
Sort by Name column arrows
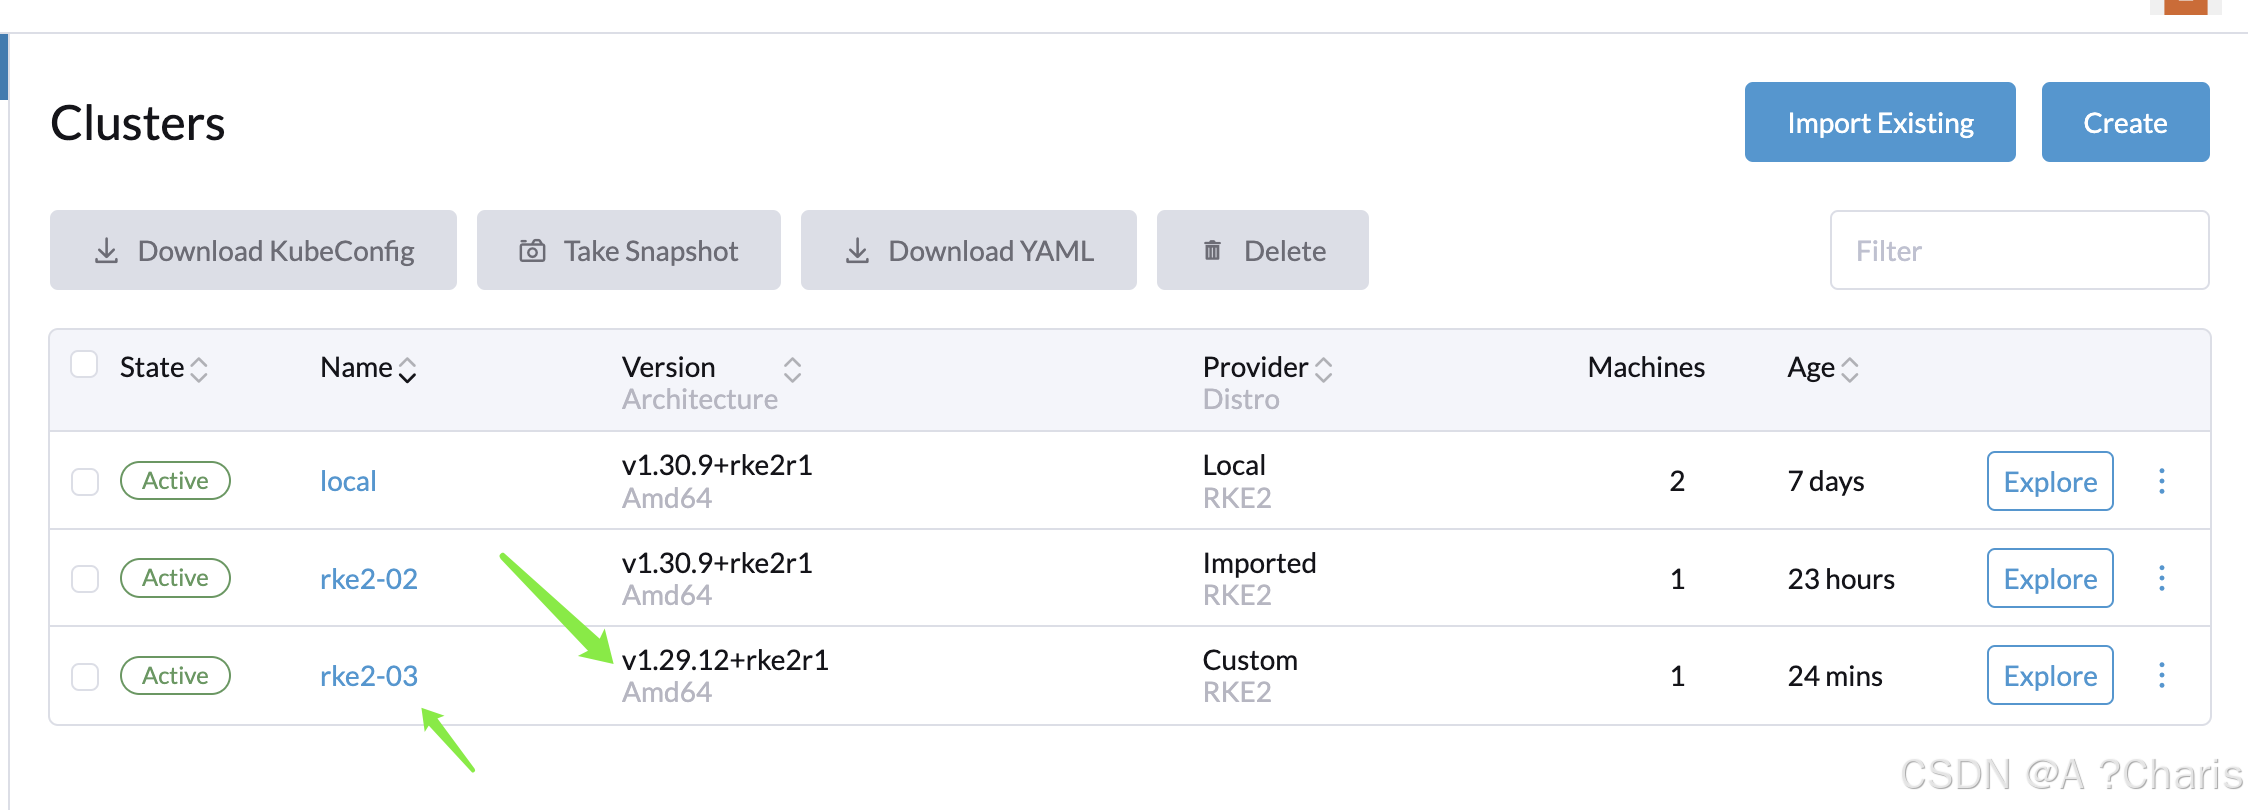coord(407,369)
